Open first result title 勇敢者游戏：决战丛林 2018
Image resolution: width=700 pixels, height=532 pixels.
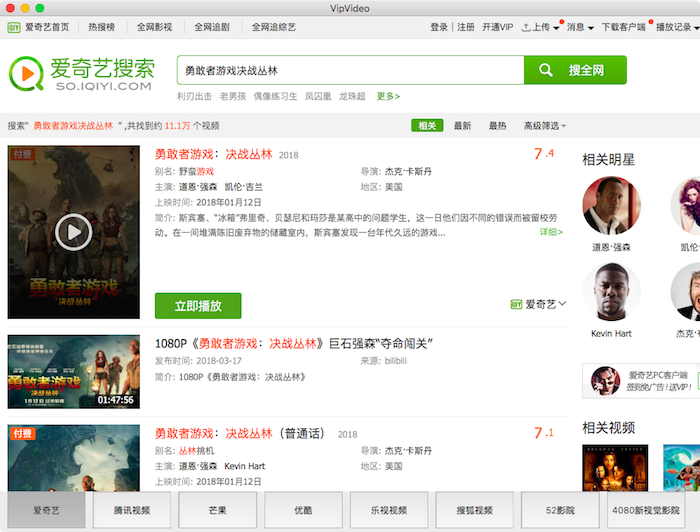[213, 154]
